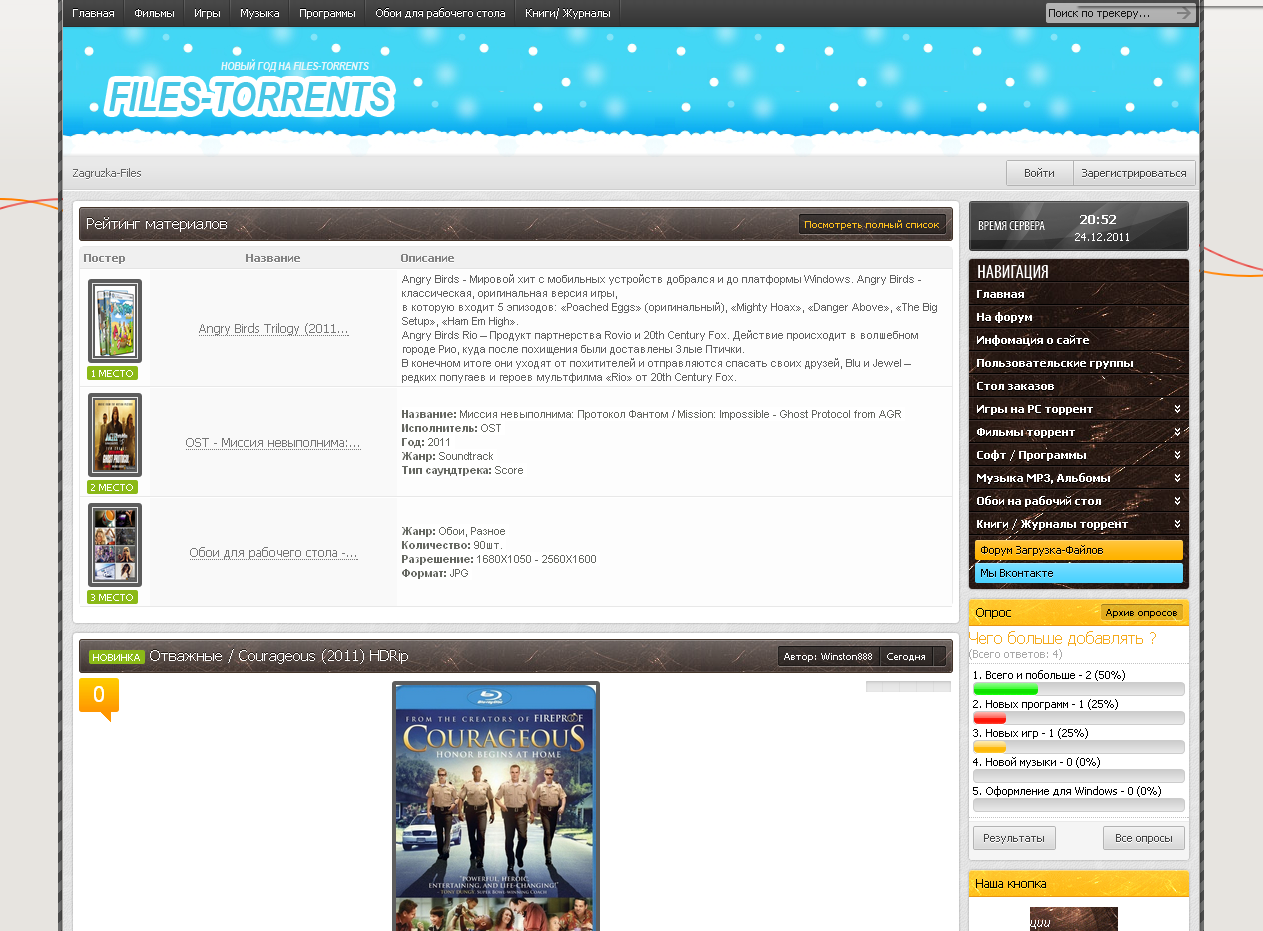Viewport: 1263px width, 931px height.
Task: Open the Фильмы tab in top menu
Action: (x=154, y=13)
